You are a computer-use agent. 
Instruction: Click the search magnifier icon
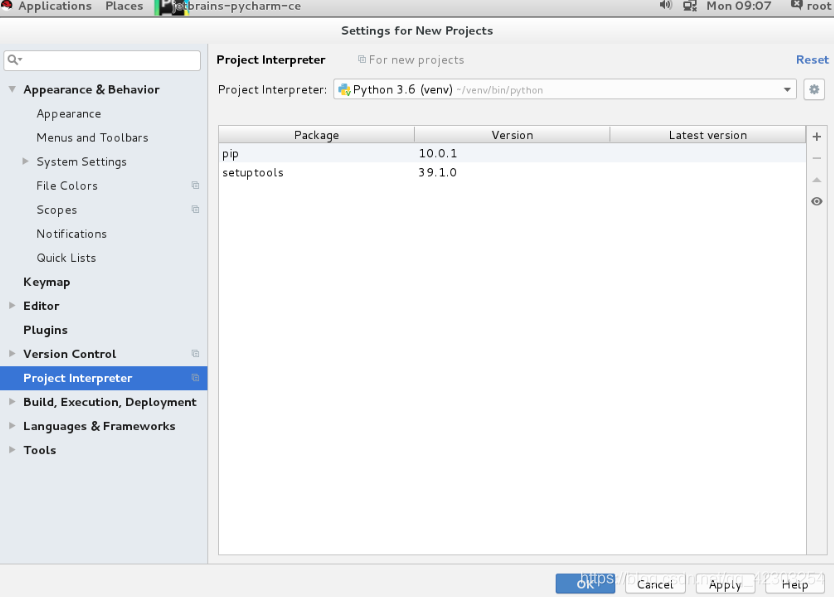coord(14,60)
